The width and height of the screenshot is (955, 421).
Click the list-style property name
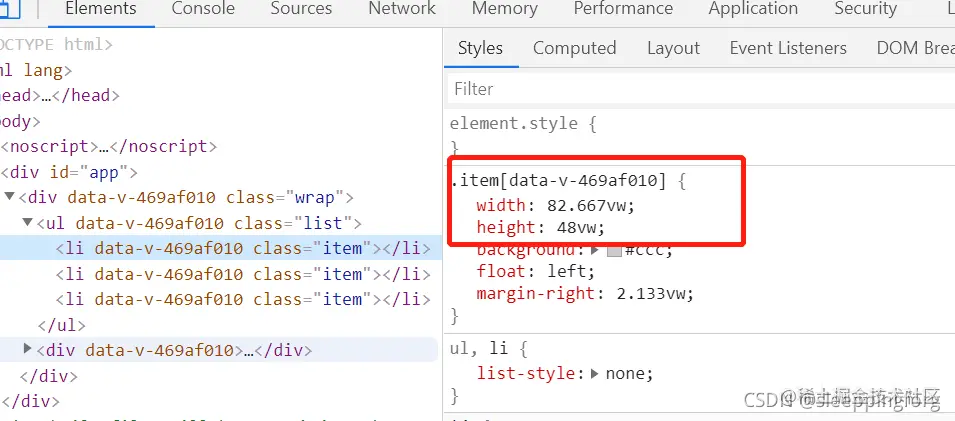(x=525, y=373)
